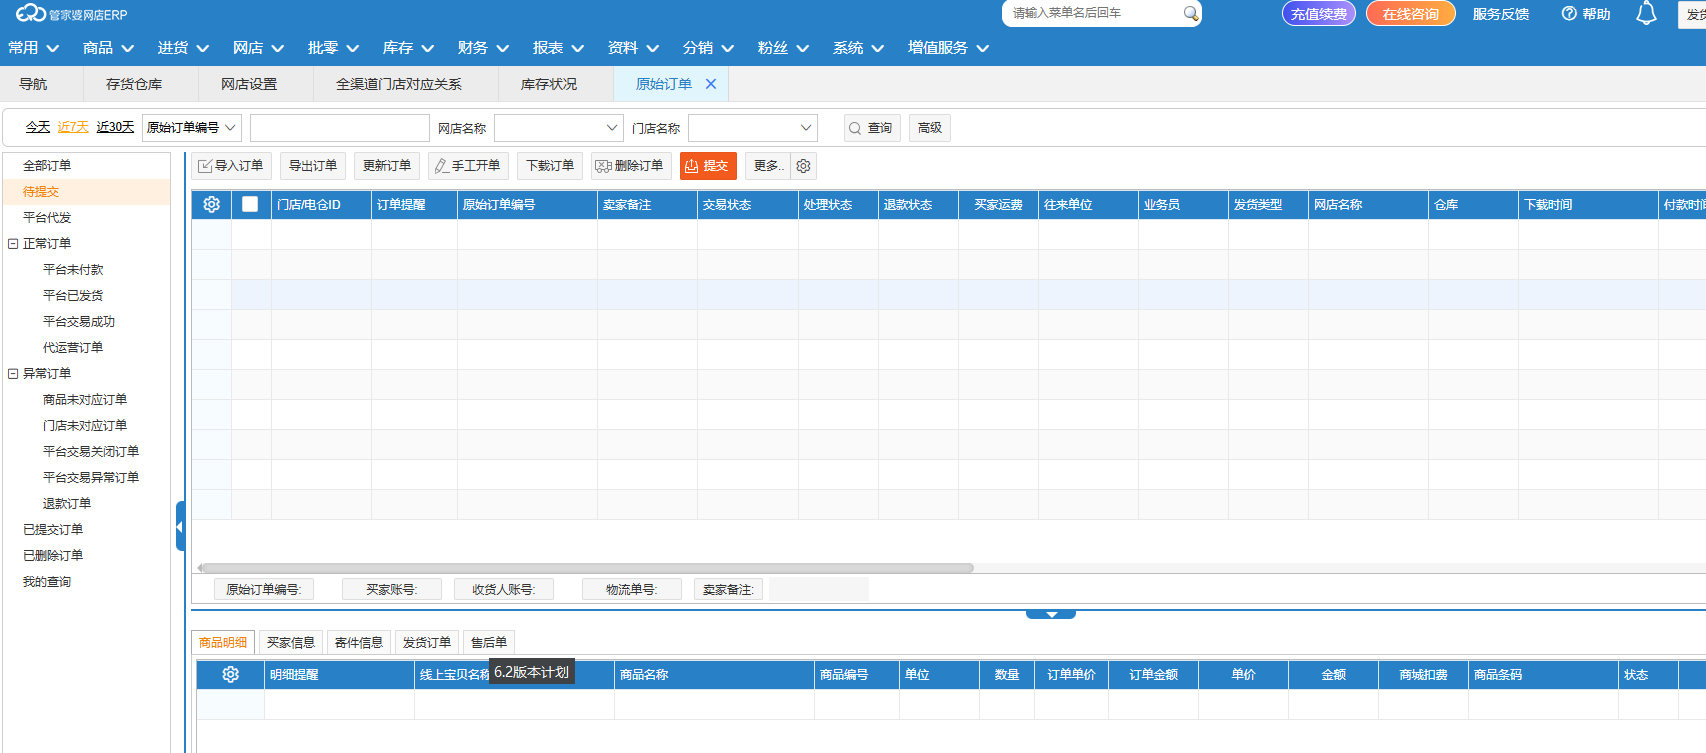Click the 提交 submit button
Viewport: 1706px width, 753px height.
[x=708, y=166]
